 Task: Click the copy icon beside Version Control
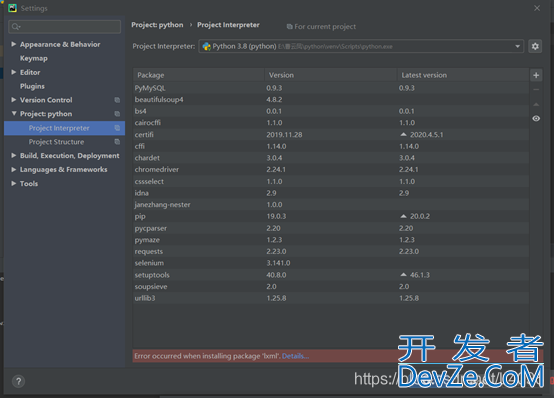click(117, 100)
